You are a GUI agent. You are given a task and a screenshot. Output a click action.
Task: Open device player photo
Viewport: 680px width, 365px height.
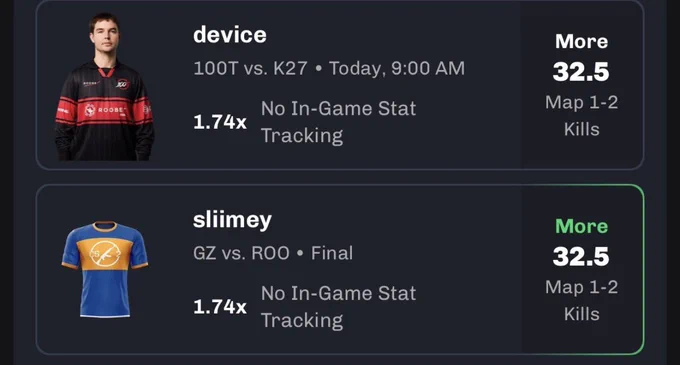click(105, 87)
